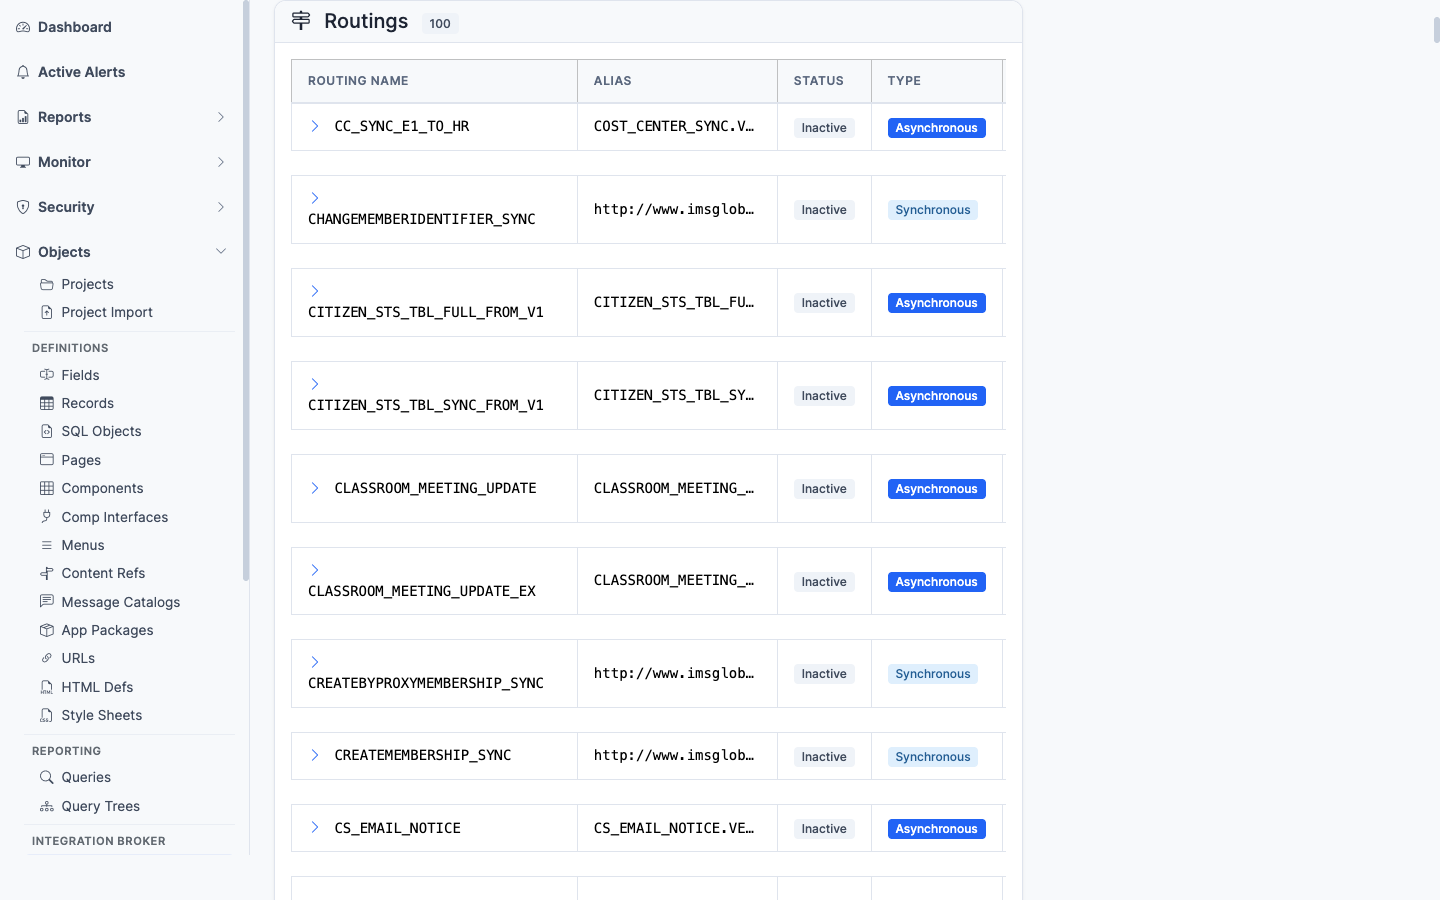Click the sidebar vertical scrollbar
This screenshot has width=1440, height=900.
[x=246, y=290]
